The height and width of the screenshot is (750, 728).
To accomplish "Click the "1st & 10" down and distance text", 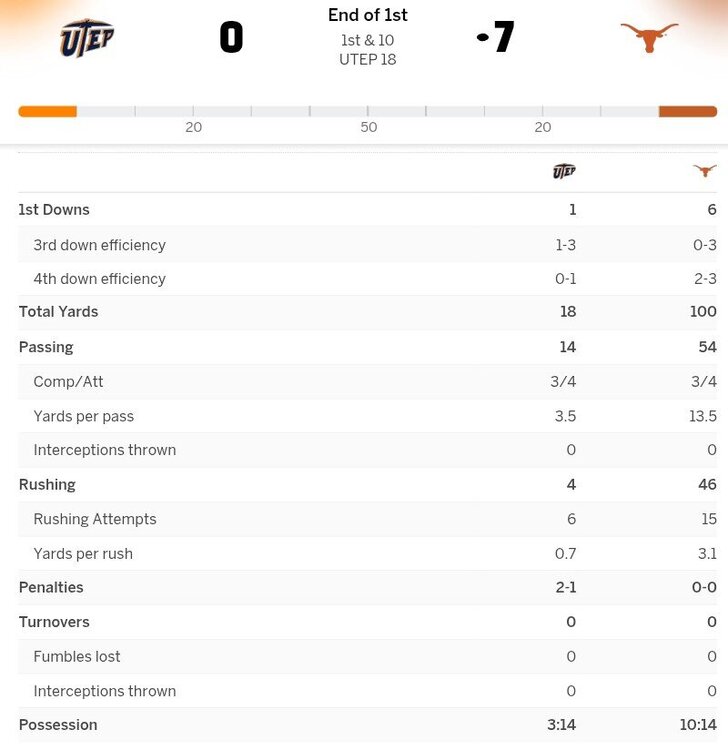I will [368, 41].
